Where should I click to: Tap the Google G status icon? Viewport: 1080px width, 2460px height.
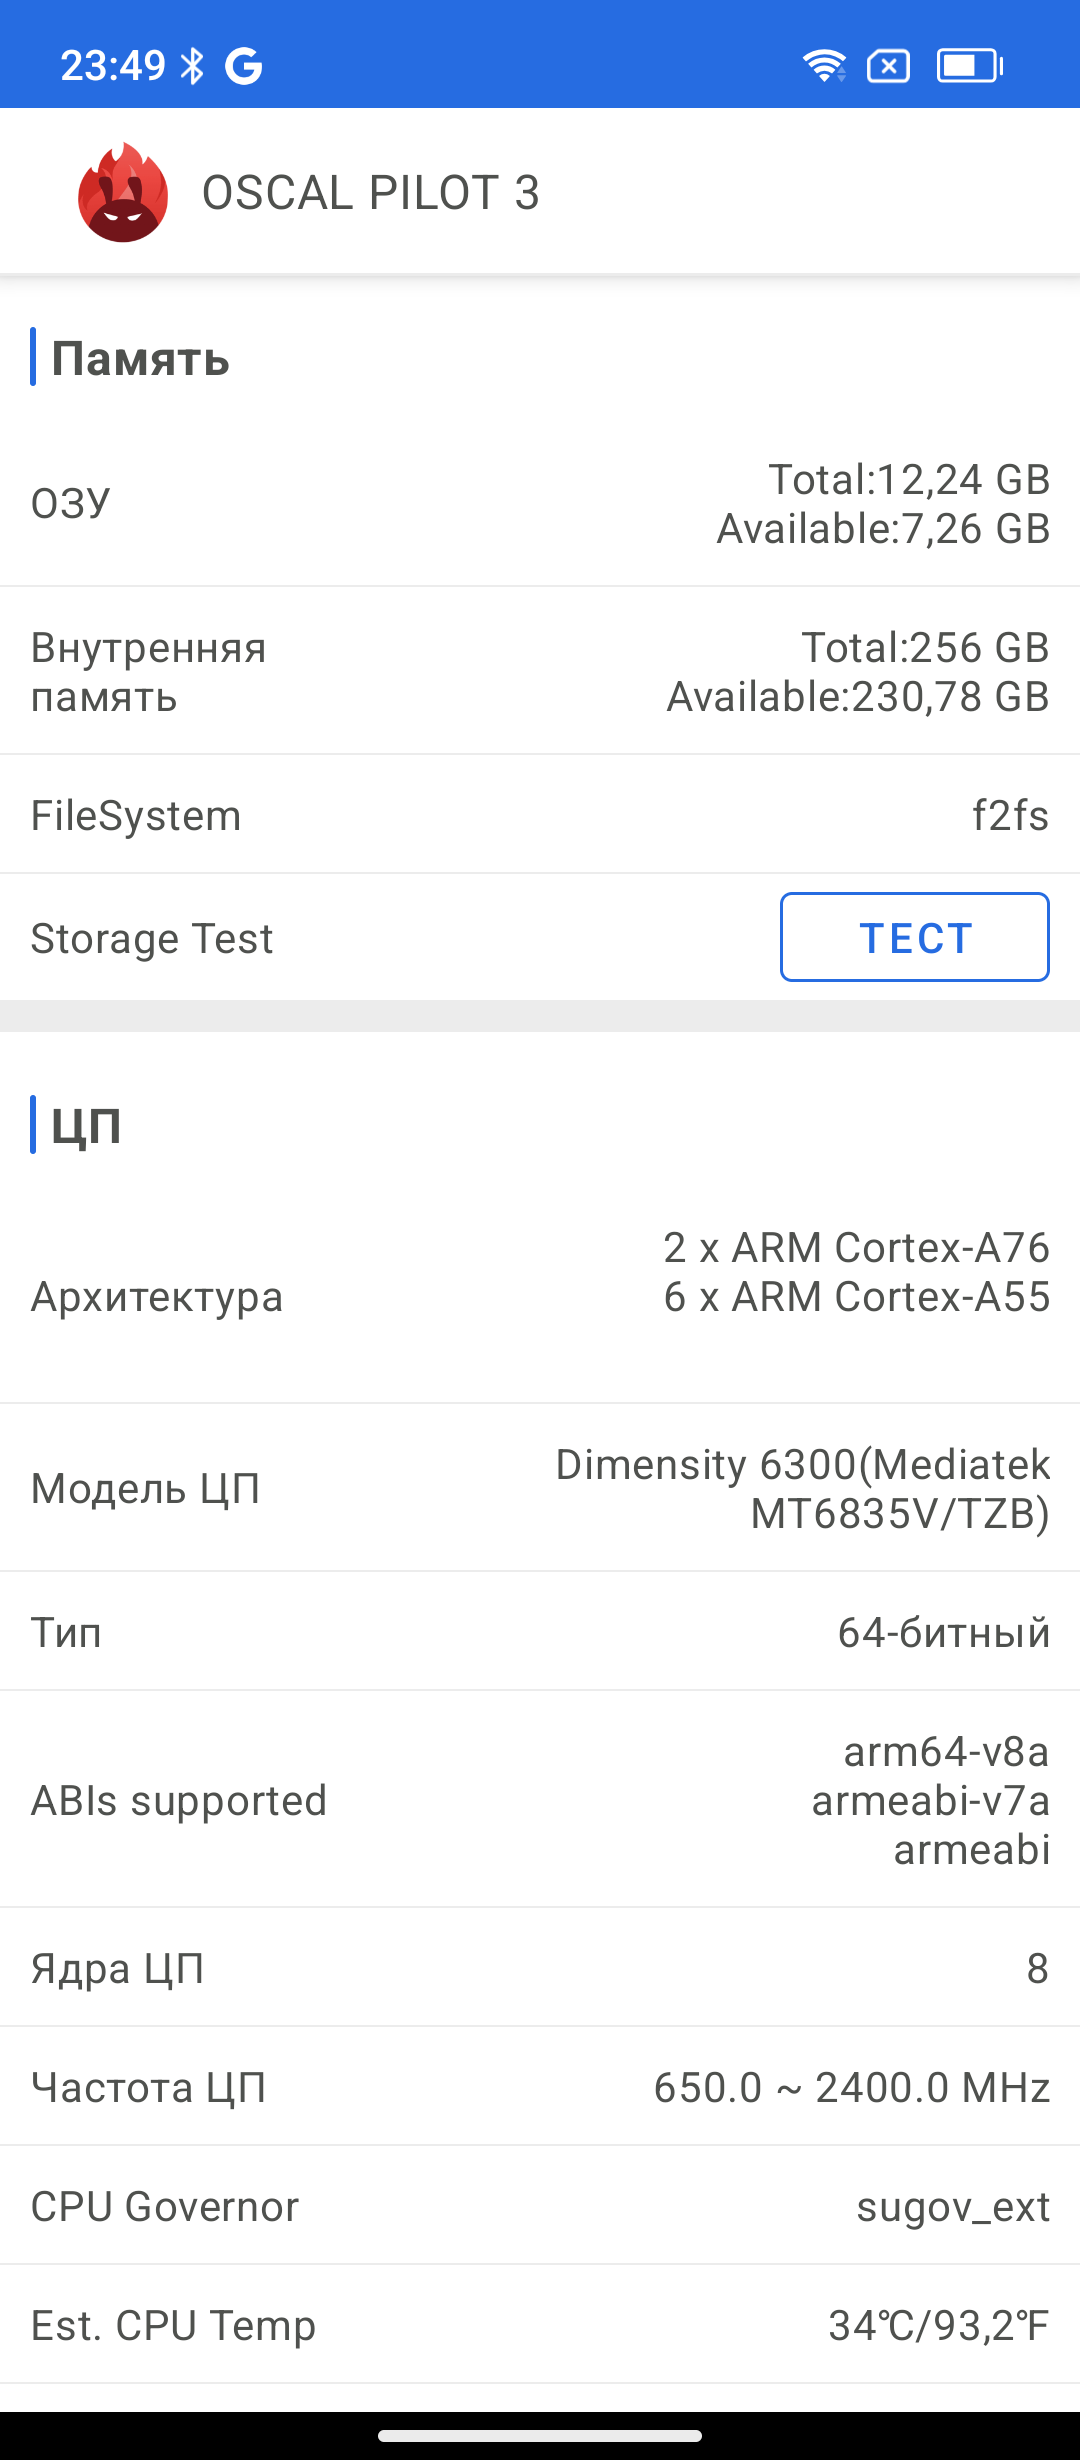pos(243,66)
